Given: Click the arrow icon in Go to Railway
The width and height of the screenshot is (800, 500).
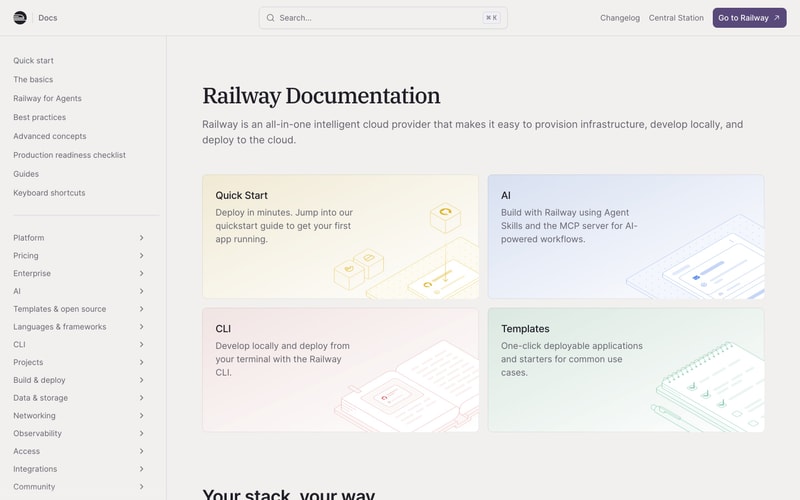Looking at the screenshot, I should point(777,18).
